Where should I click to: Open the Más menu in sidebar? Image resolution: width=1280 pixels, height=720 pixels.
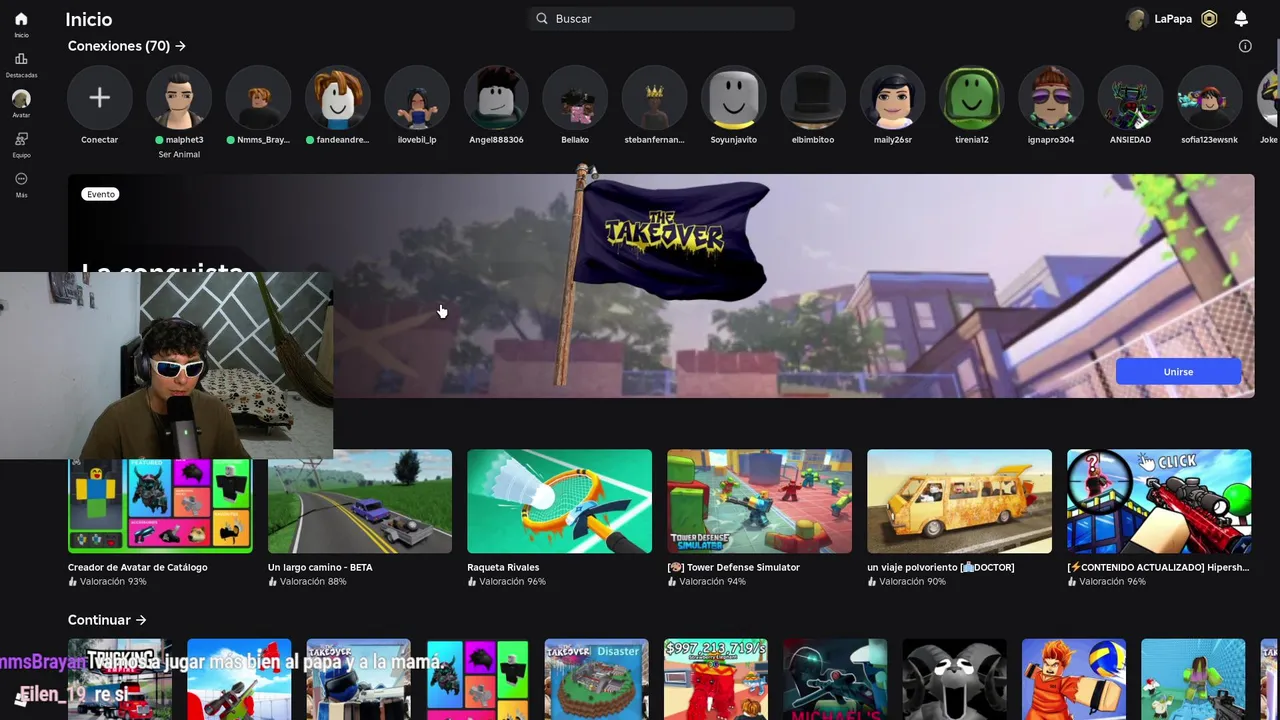coord(21,184)
